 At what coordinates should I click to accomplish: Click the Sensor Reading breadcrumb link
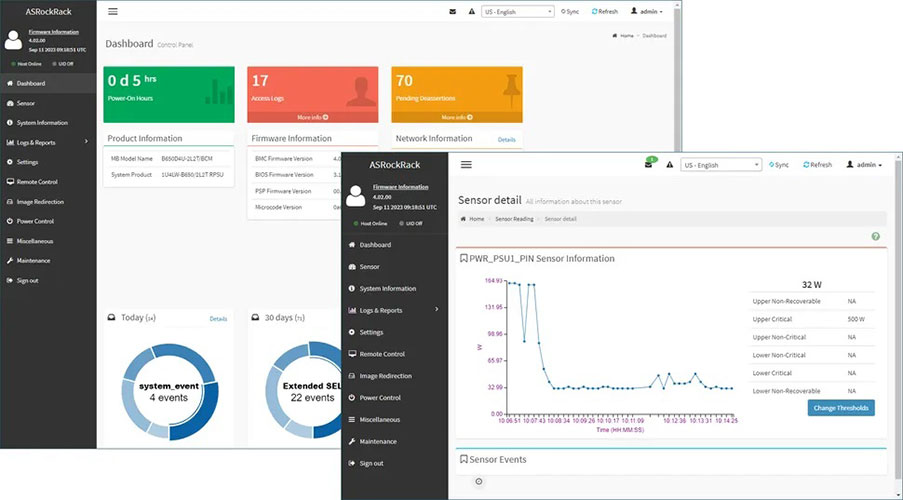pos(514,218)
